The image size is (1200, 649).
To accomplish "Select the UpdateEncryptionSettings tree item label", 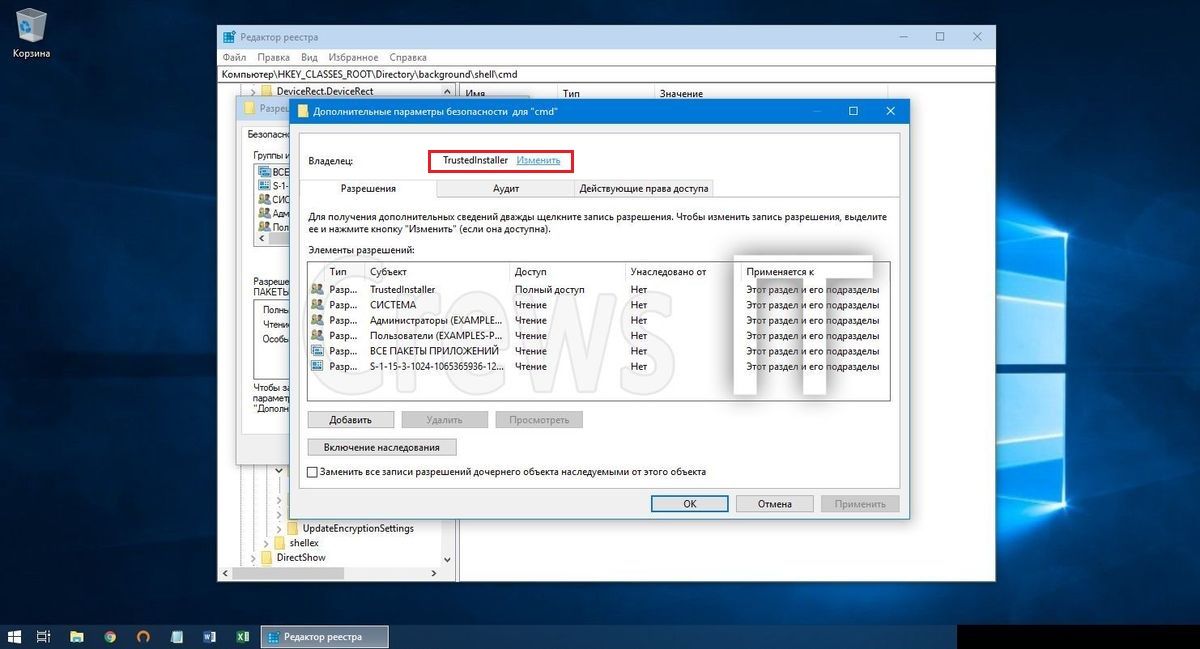I will tap(358, 528).
